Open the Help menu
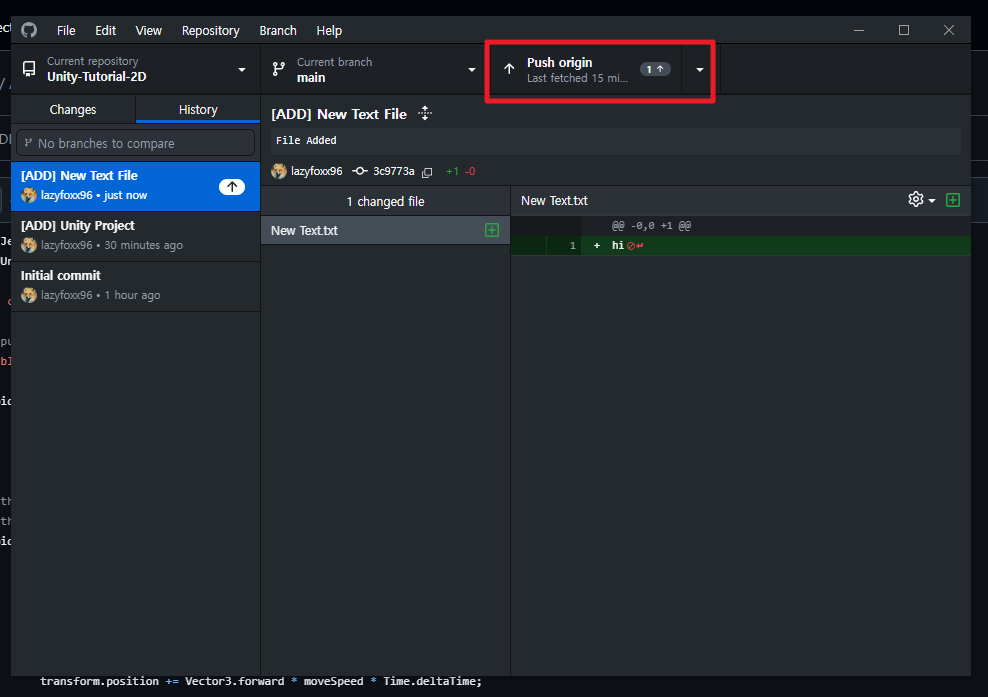988x697 pixels. [329, 30]
